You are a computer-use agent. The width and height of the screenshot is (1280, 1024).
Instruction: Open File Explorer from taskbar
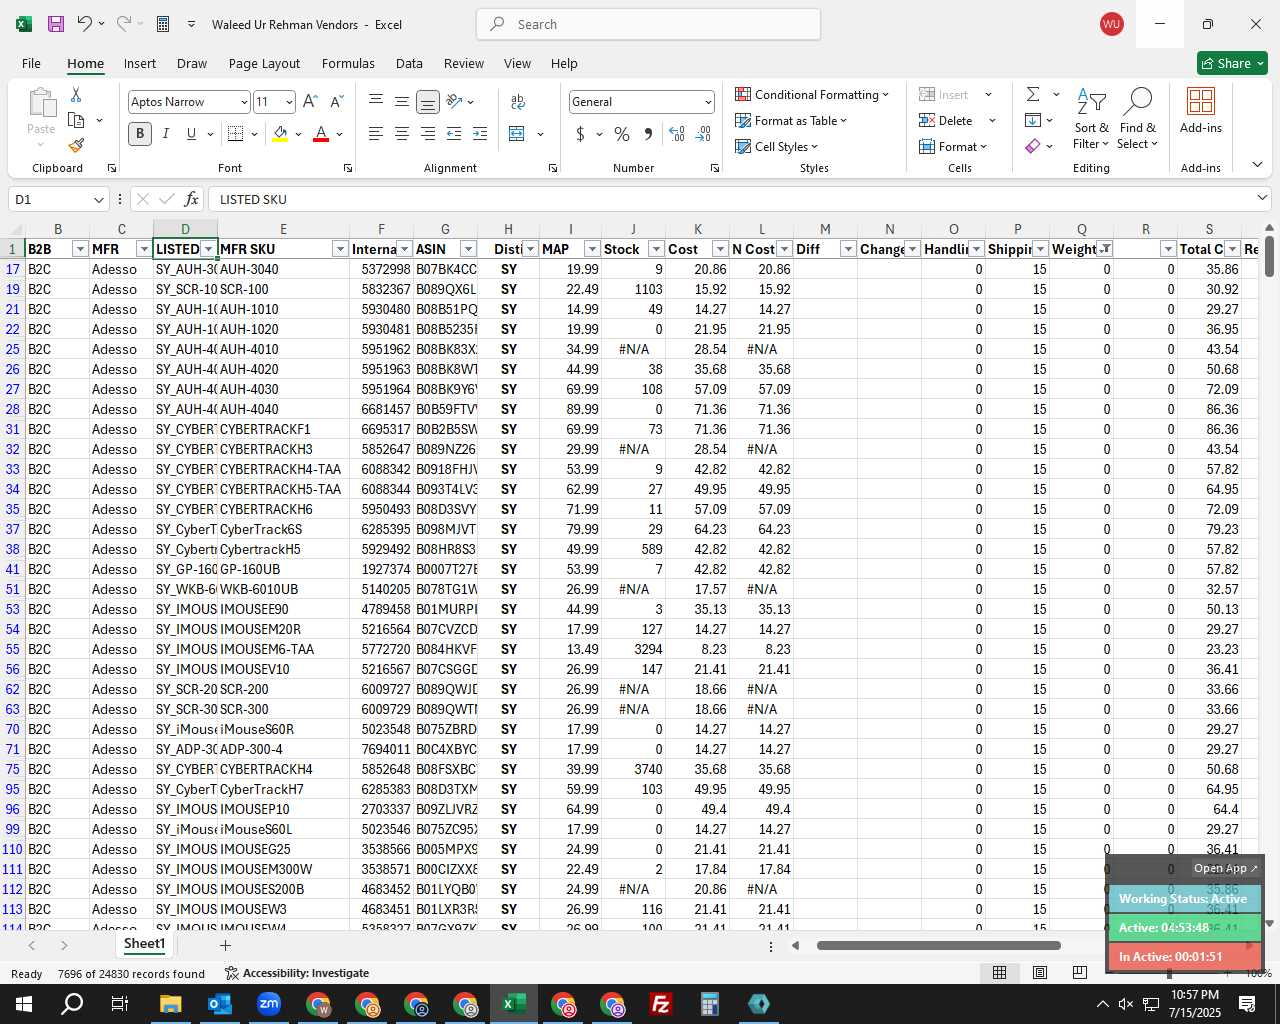170,1004
